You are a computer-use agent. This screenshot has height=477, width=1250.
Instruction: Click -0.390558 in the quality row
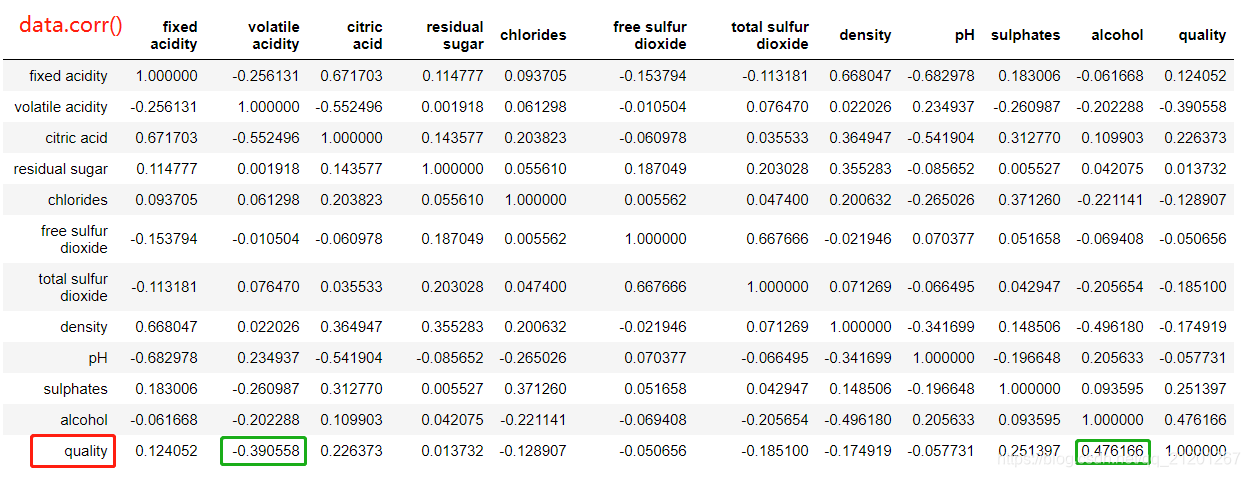coord(265,451)
